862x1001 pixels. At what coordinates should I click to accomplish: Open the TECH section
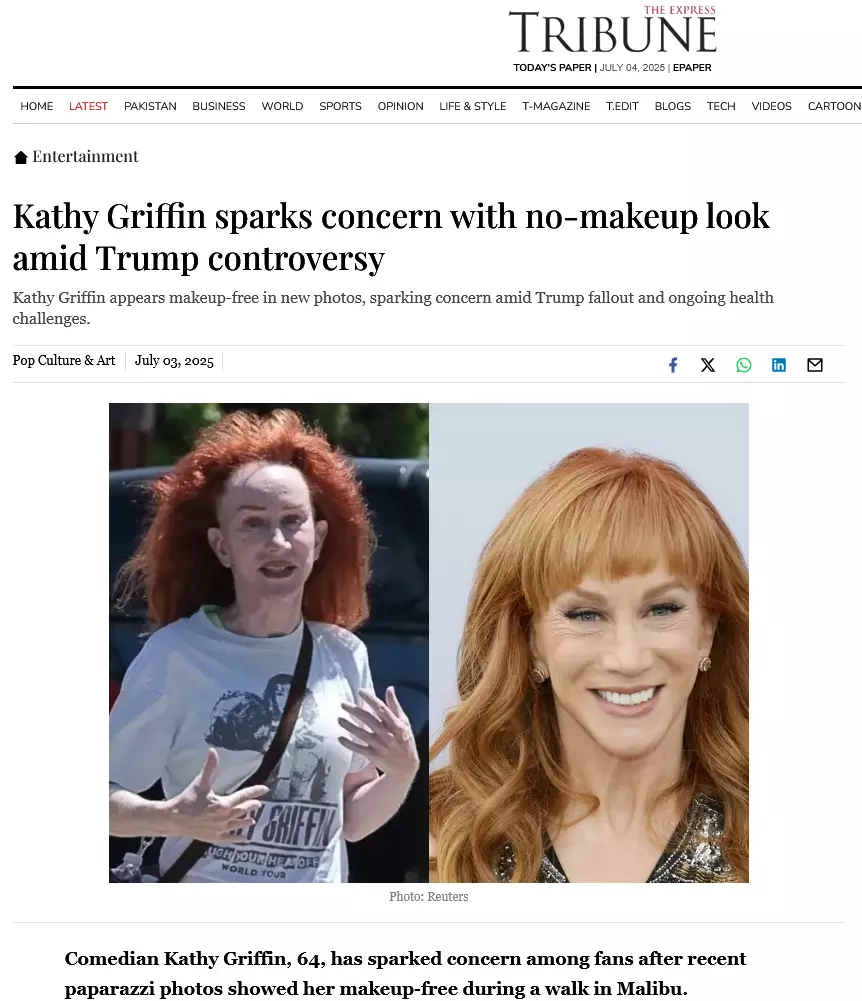721,106
